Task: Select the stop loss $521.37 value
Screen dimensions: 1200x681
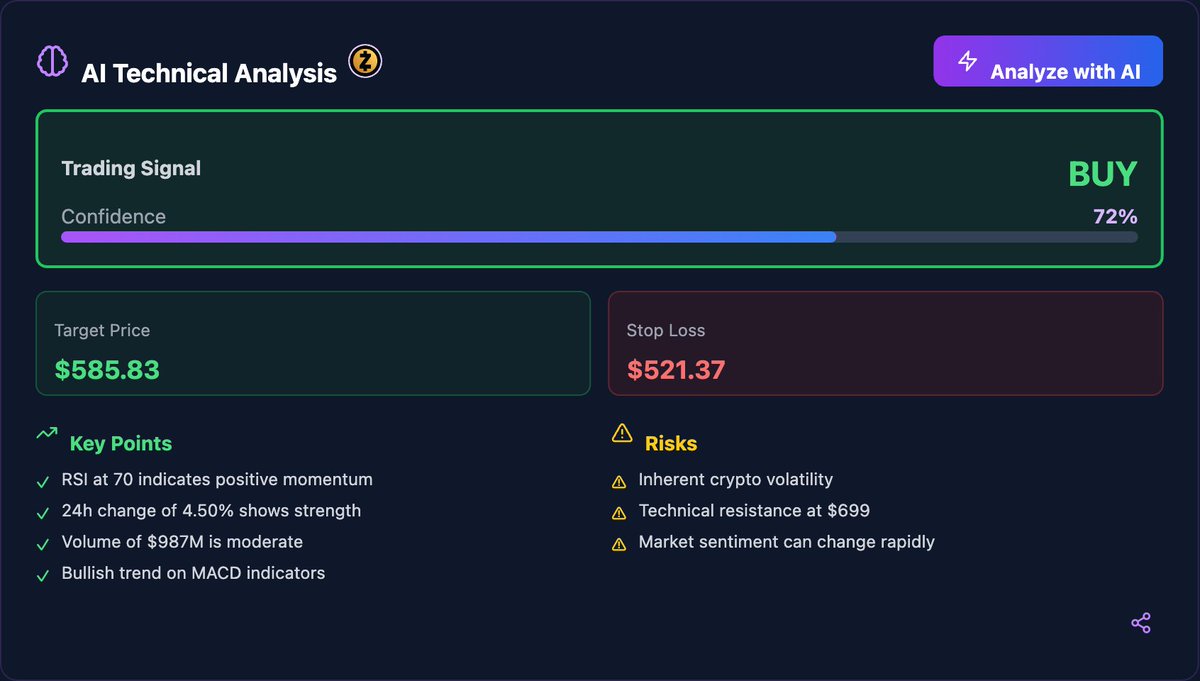Action: pyautogui.click(x=676, y=370)
